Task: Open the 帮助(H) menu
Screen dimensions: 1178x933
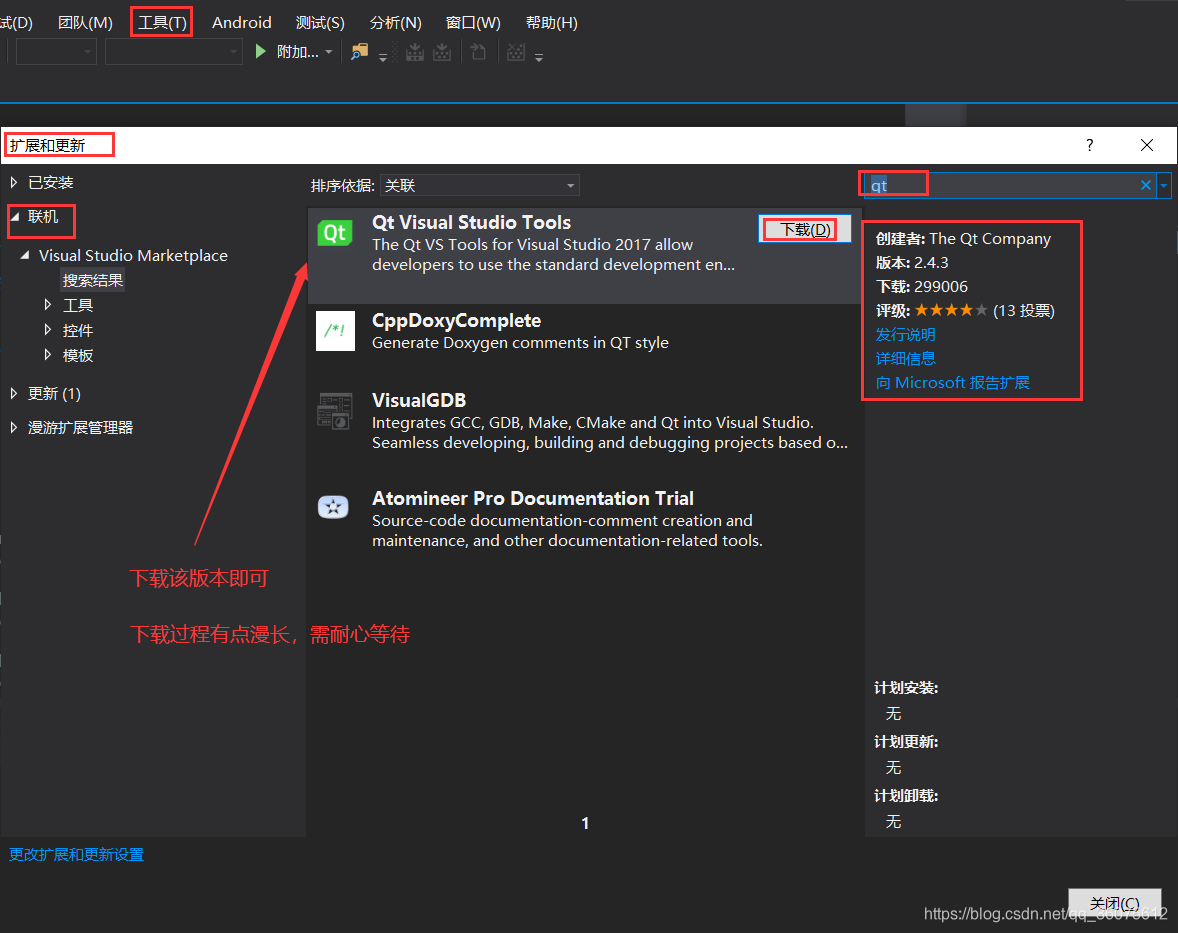Action: click(551, 23)
